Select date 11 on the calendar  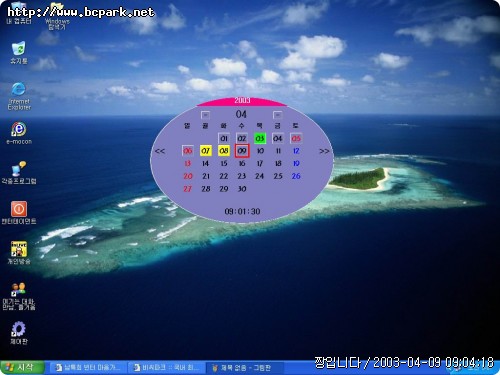(x=278, y=151)
